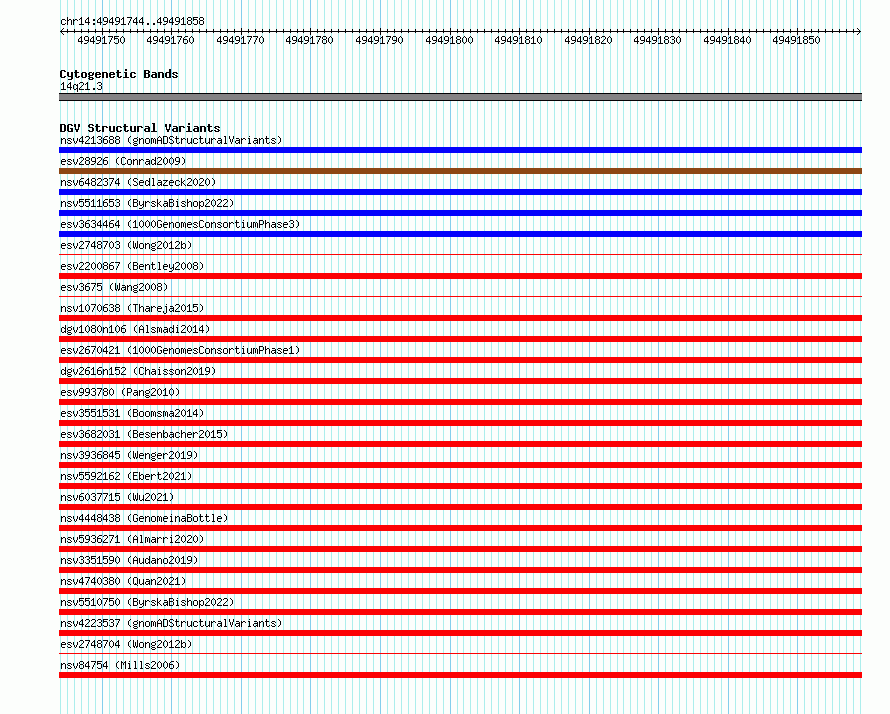Click the red bar under nsv3351590
This screenshot has height=714, width=890.
(460, 570)
